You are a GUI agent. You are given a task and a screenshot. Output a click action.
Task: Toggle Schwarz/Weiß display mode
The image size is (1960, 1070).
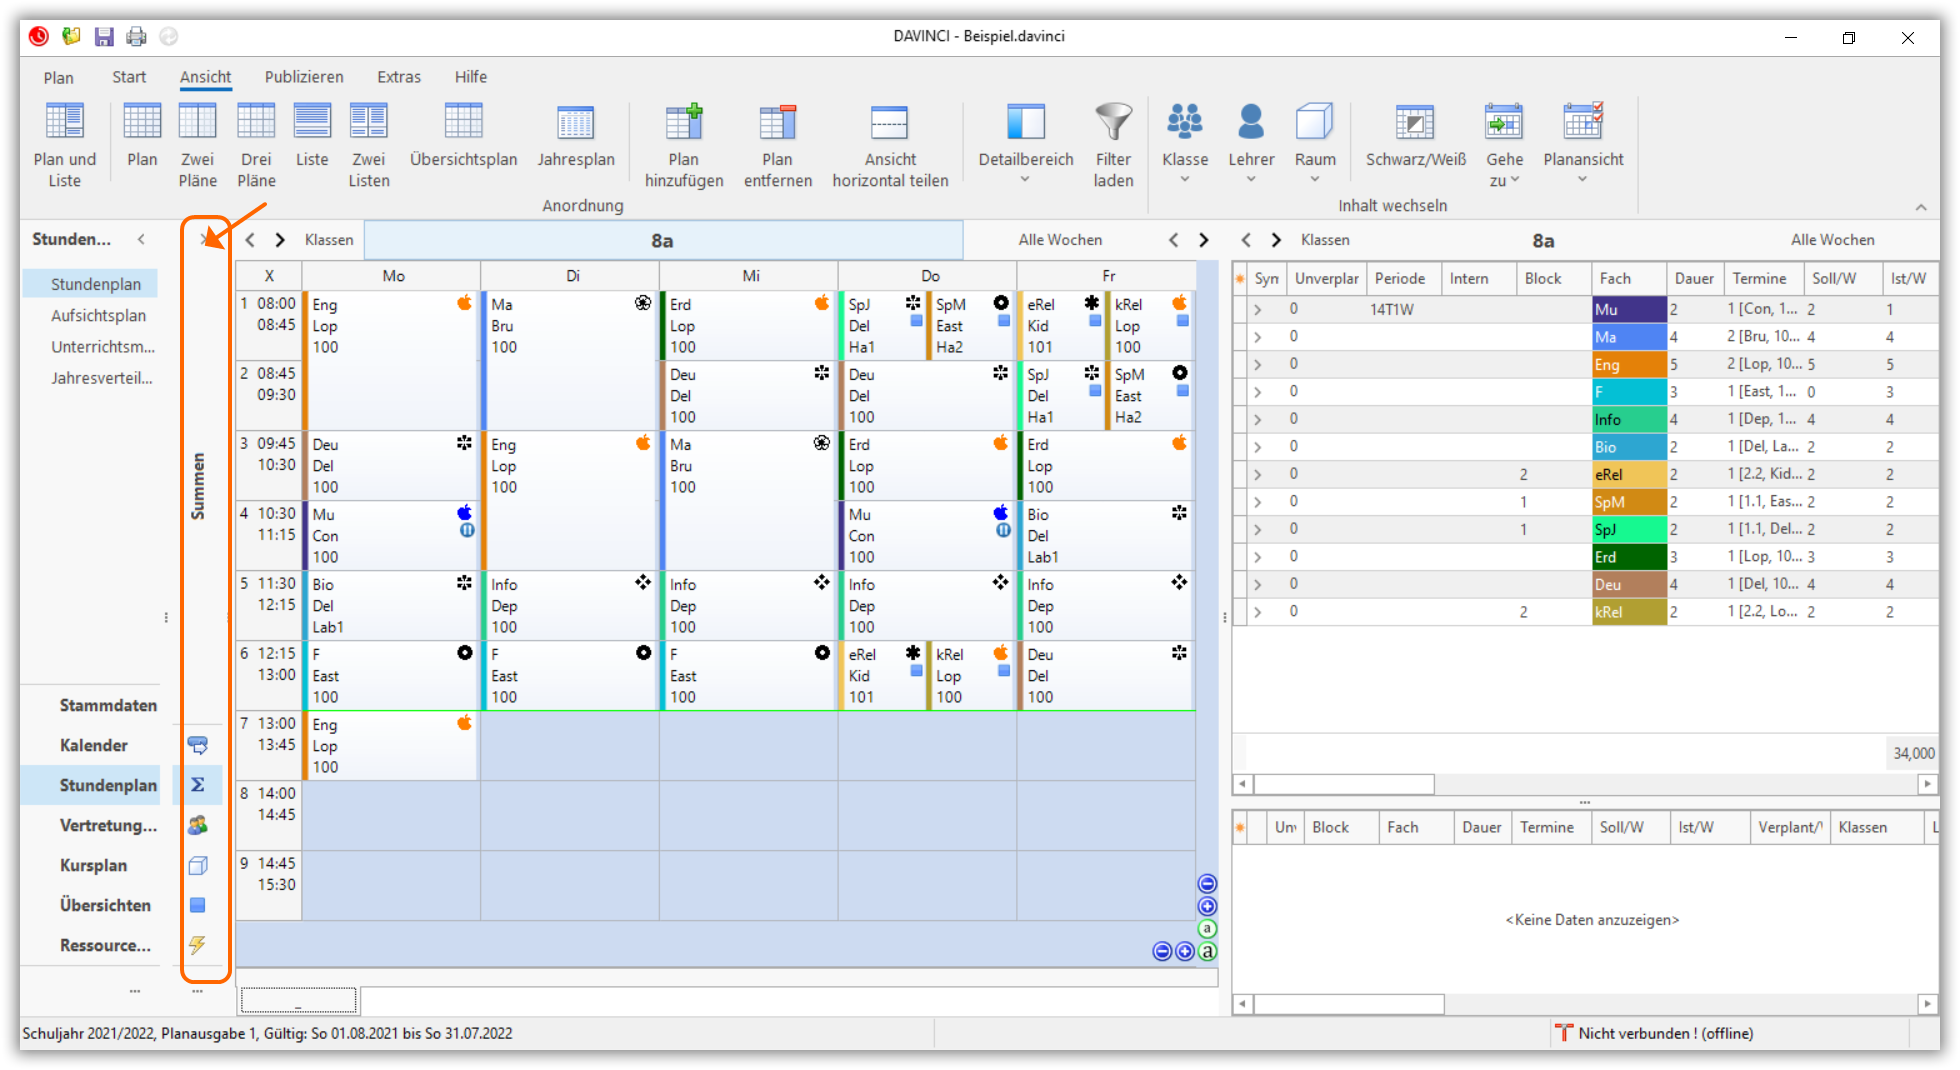point(1415,123)
